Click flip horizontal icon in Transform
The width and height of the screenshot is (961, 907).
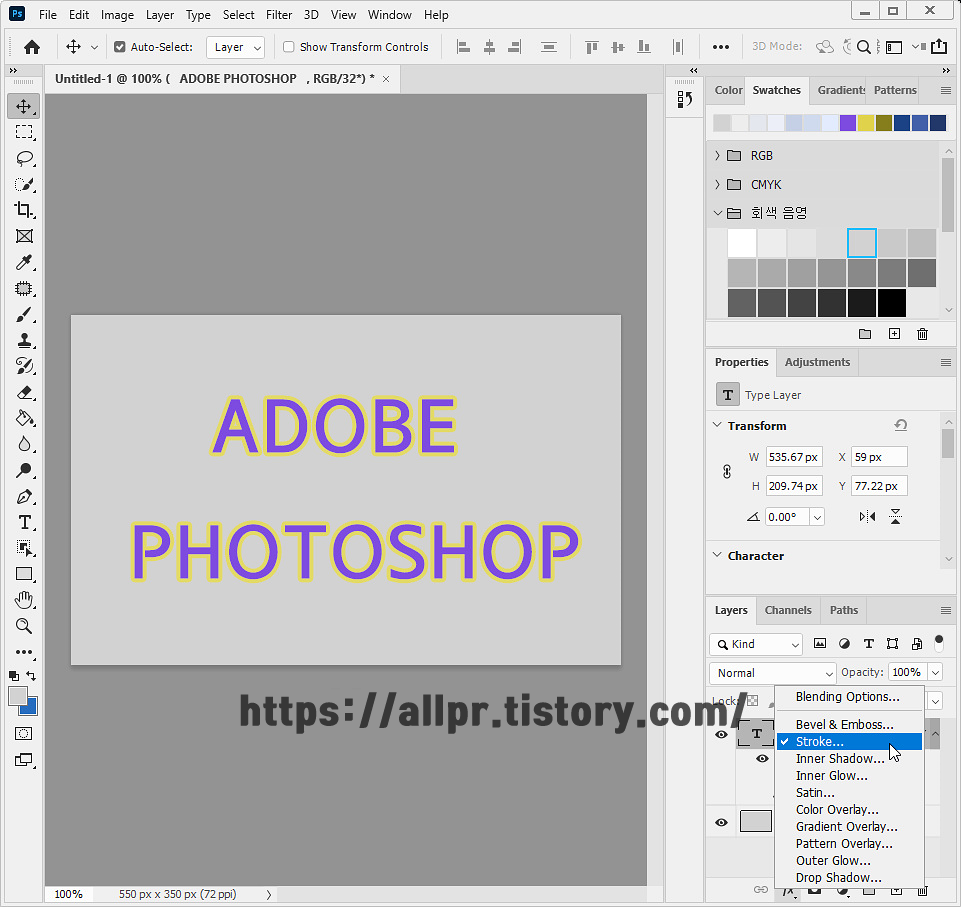(867, 517)
